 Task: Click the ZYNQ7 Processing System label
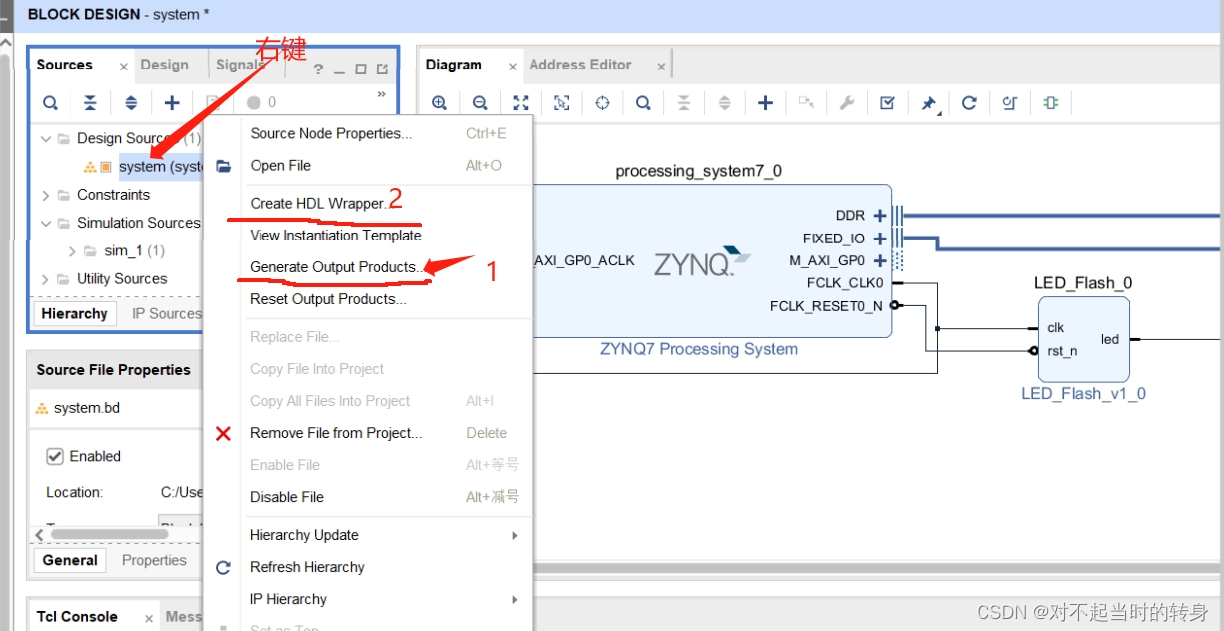point(699,349)
